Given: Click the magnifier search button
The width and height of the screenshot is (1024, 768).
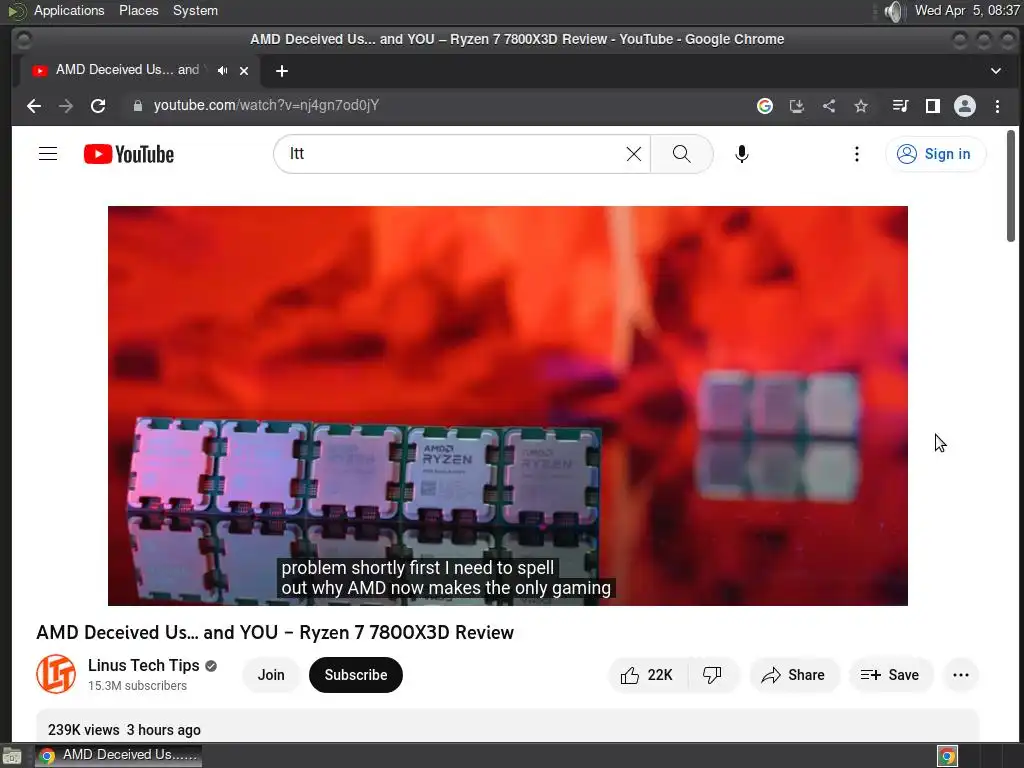Looking at the screenshot, I should coord(681,154).
